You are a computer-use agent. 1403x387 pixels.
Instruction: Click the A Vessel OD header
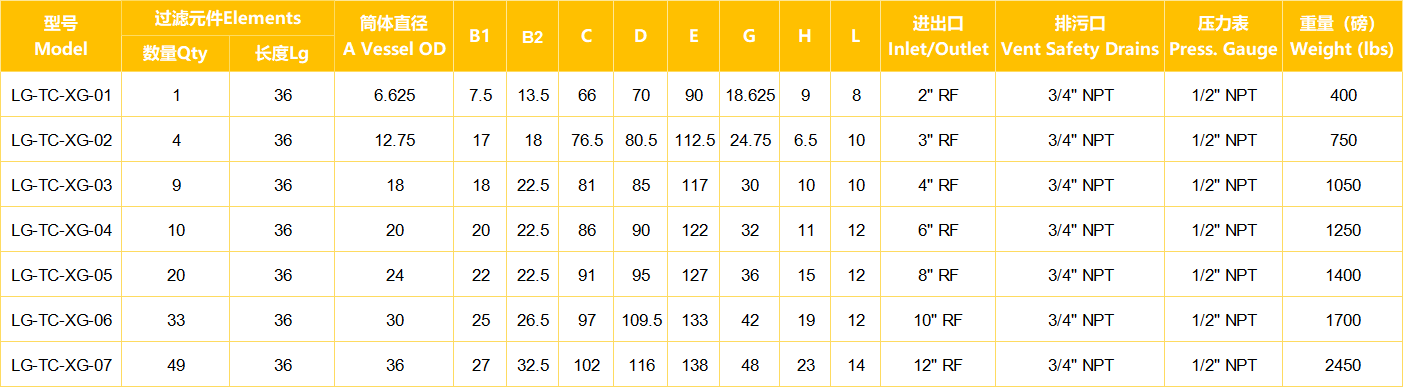395,36
